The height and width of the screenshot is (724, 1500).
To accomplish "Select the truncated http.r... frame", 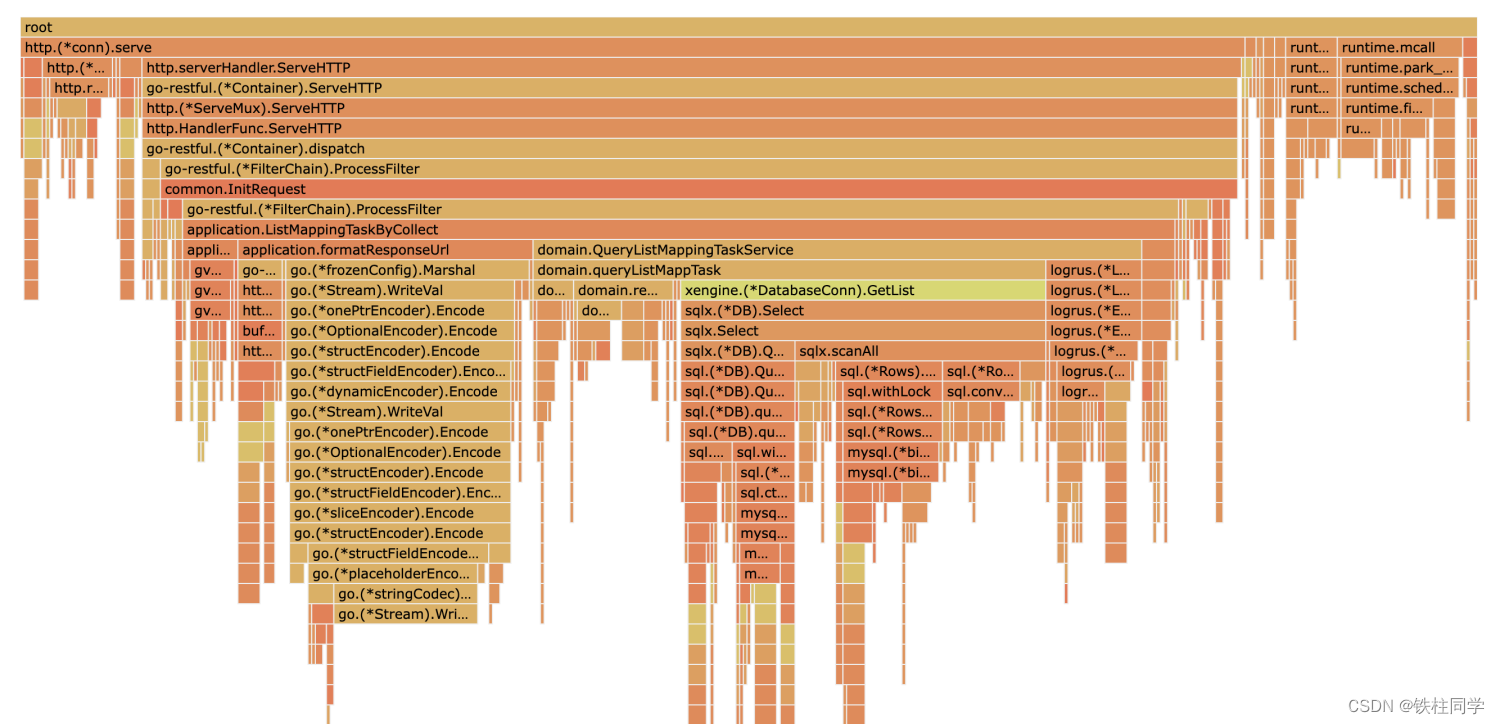I will pos(77,88).
